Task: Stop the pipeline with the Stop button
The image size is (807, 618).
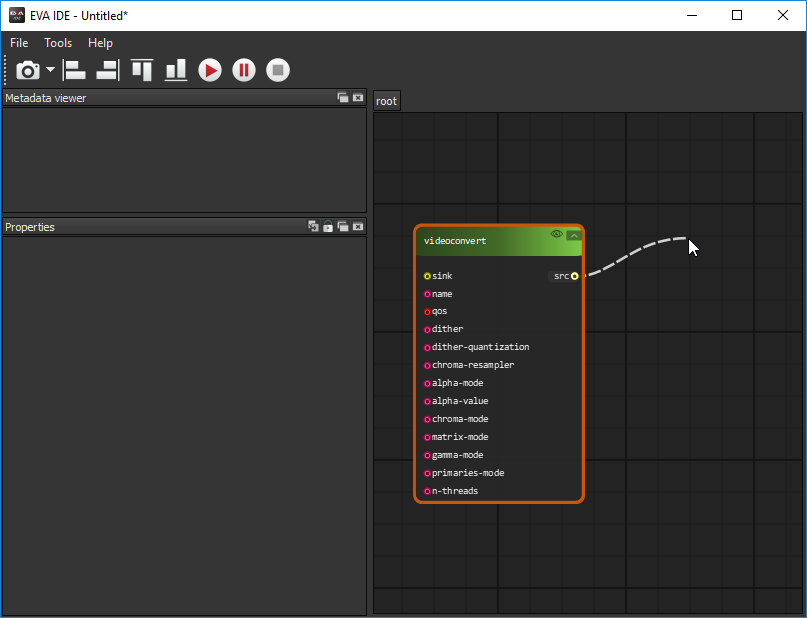Action: 278,70
